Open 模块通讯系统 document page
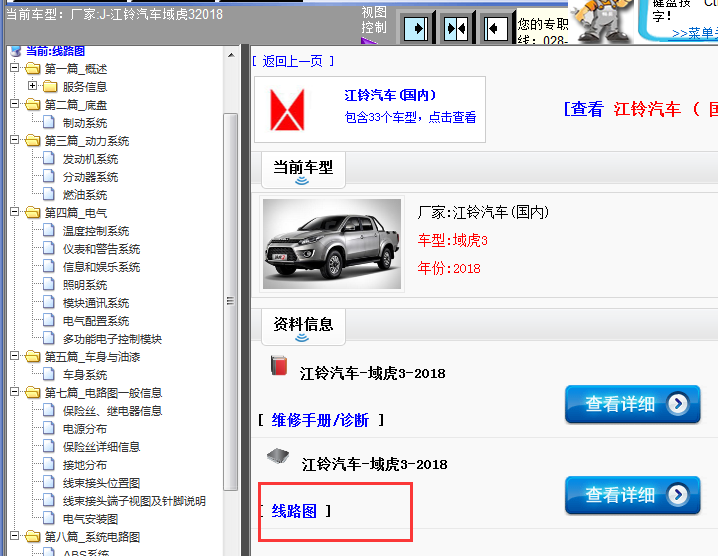This screenshot has height=556, width=718. (x=96, y=303)
